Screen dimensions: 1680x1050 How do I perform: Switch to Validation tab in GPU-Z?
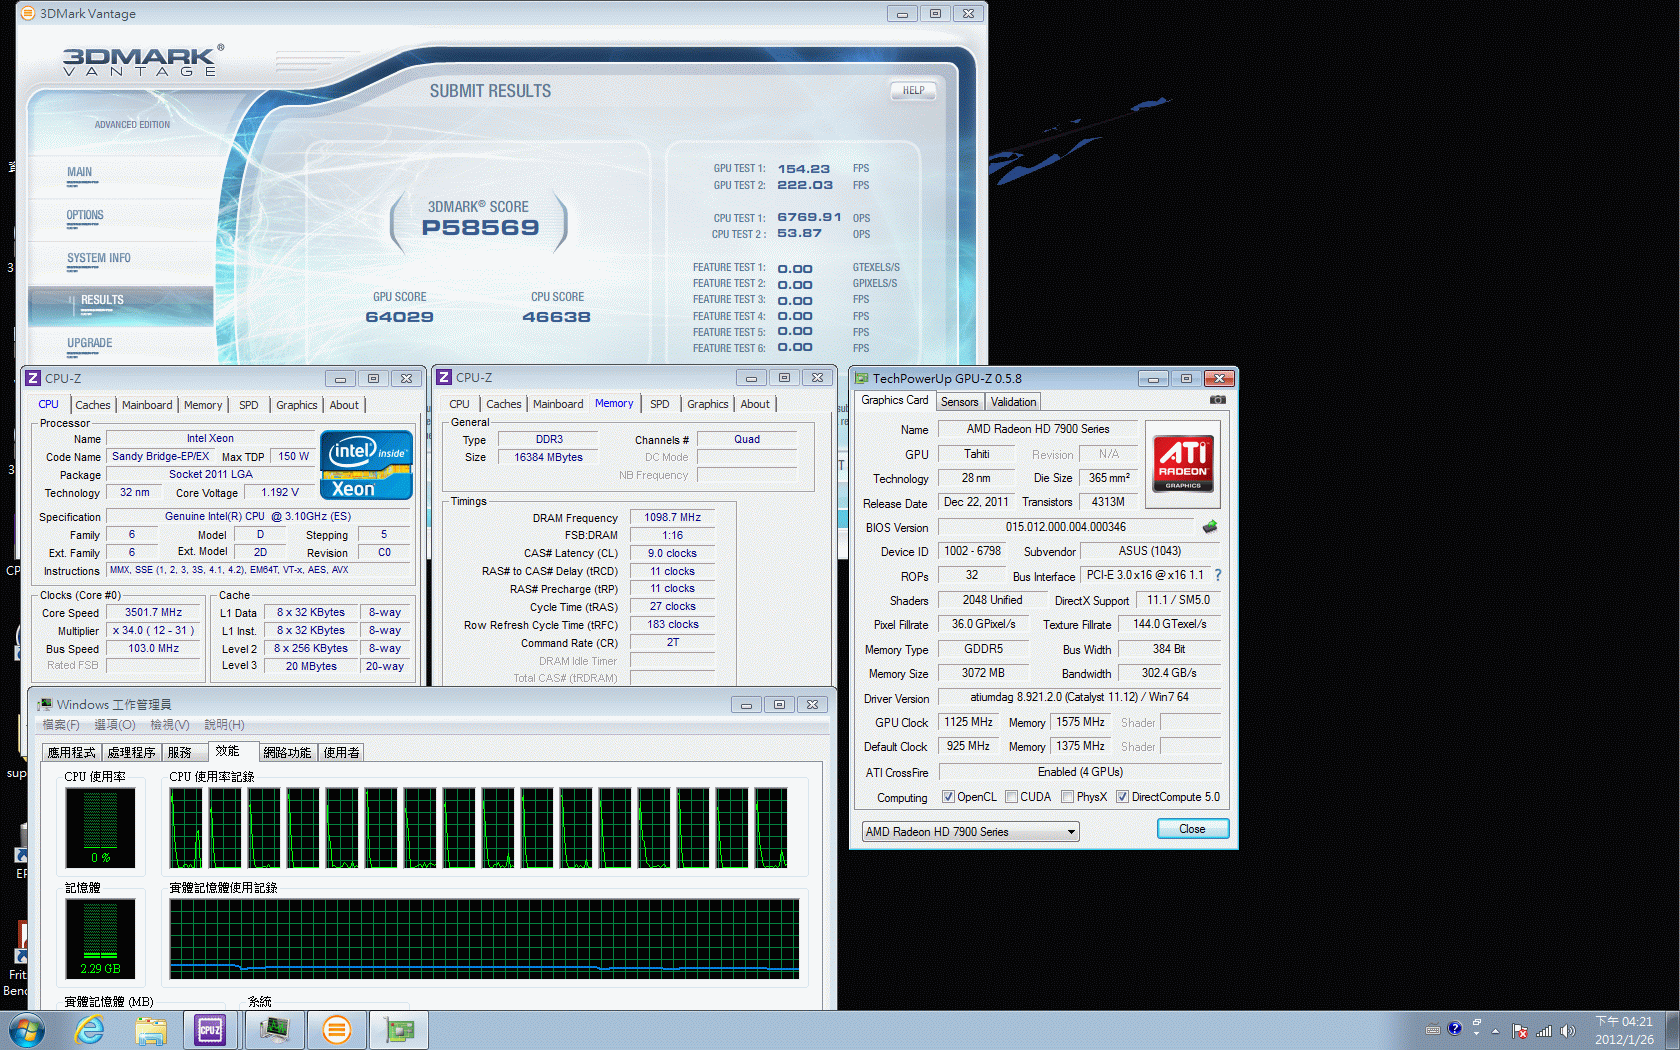pyautogui.click(x=1014, y=402)
